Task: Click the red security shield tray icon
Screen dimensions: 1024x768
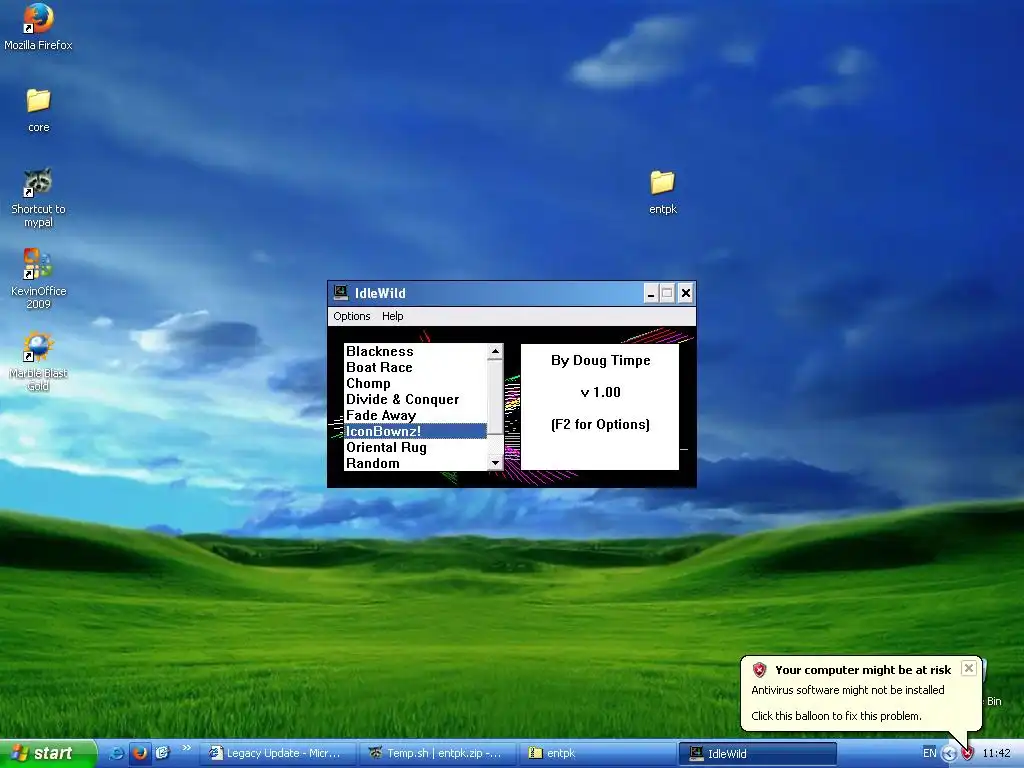Action: click(x=967, y=754)
